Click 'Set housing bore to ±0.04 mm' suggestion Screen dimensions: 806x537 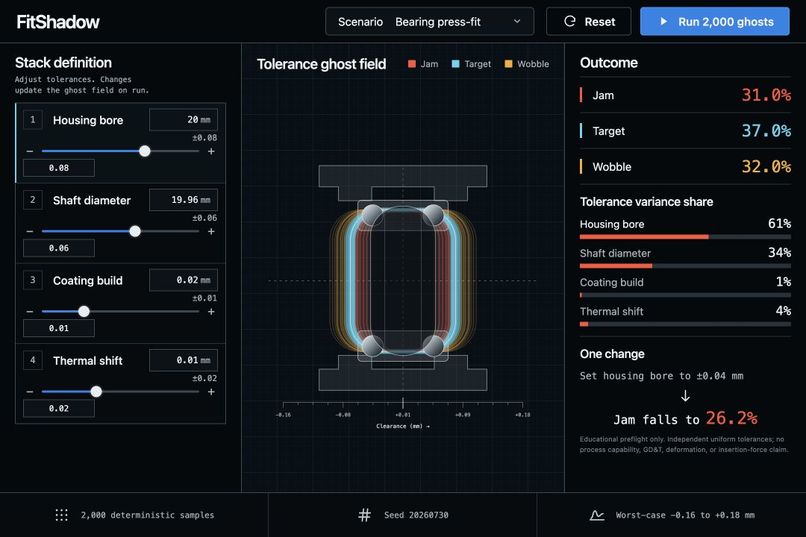point(662,376)
